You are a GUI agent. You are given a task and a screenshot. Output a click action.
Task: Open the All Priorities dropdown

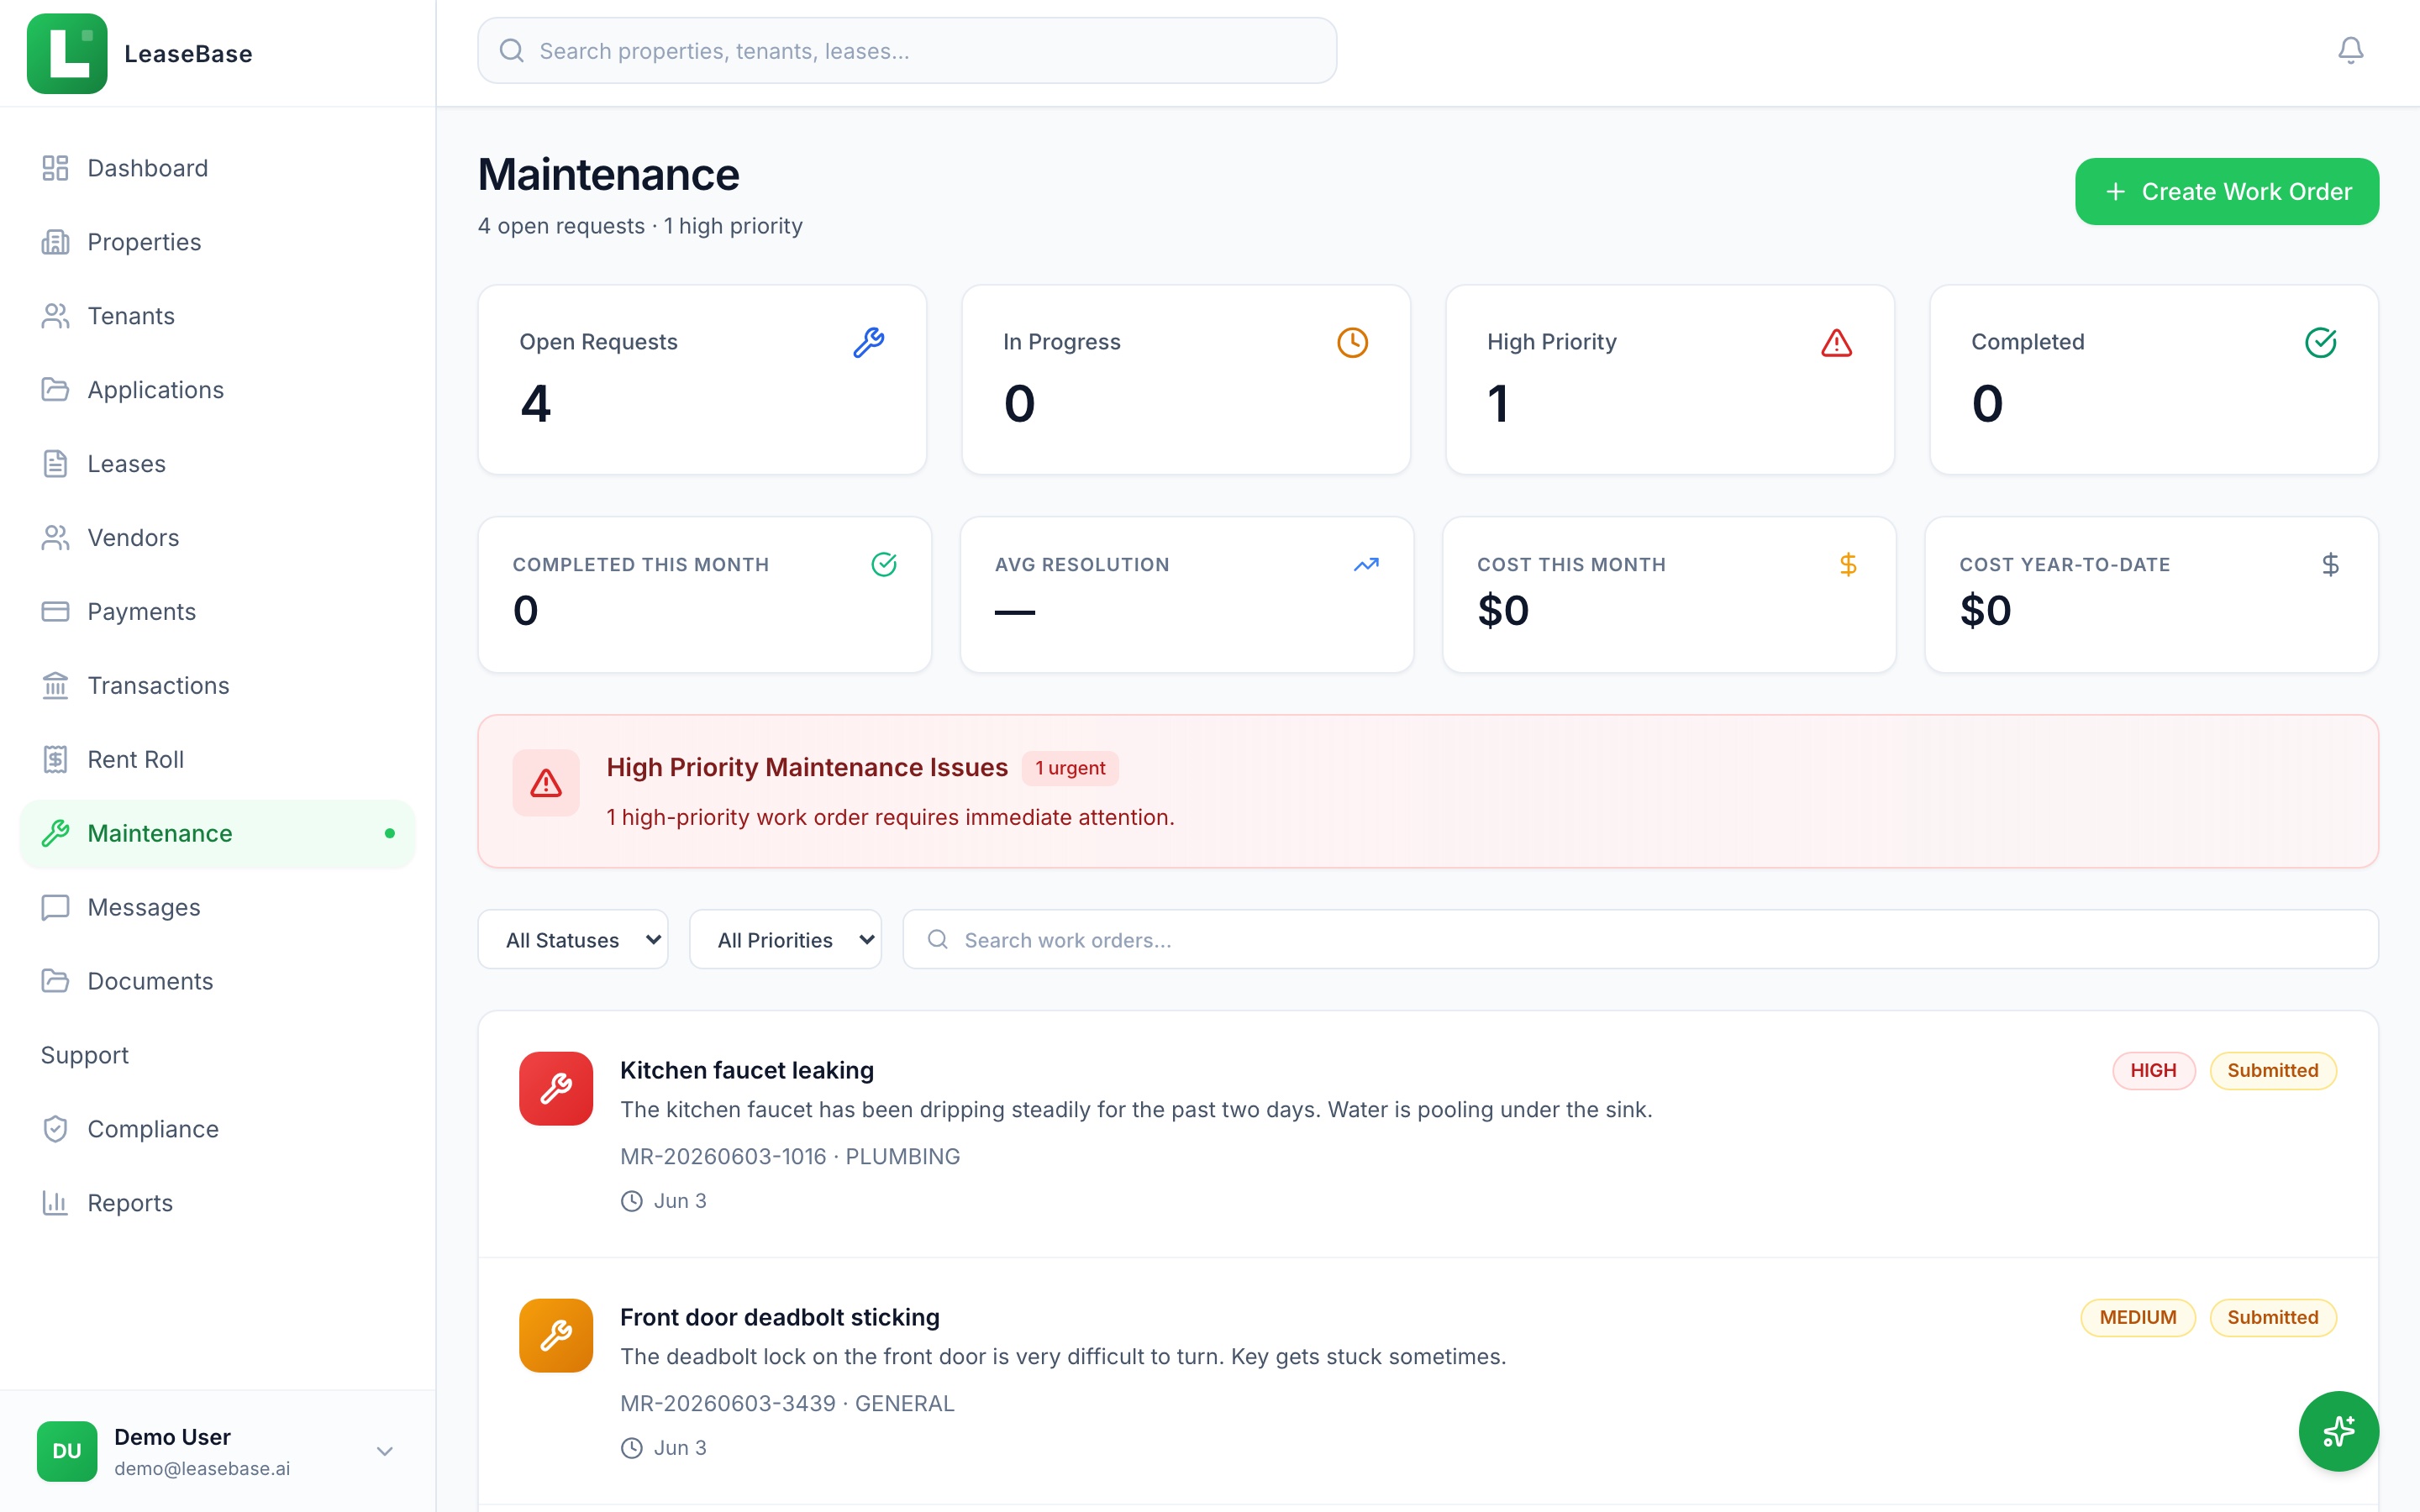[x=785, y=939]
